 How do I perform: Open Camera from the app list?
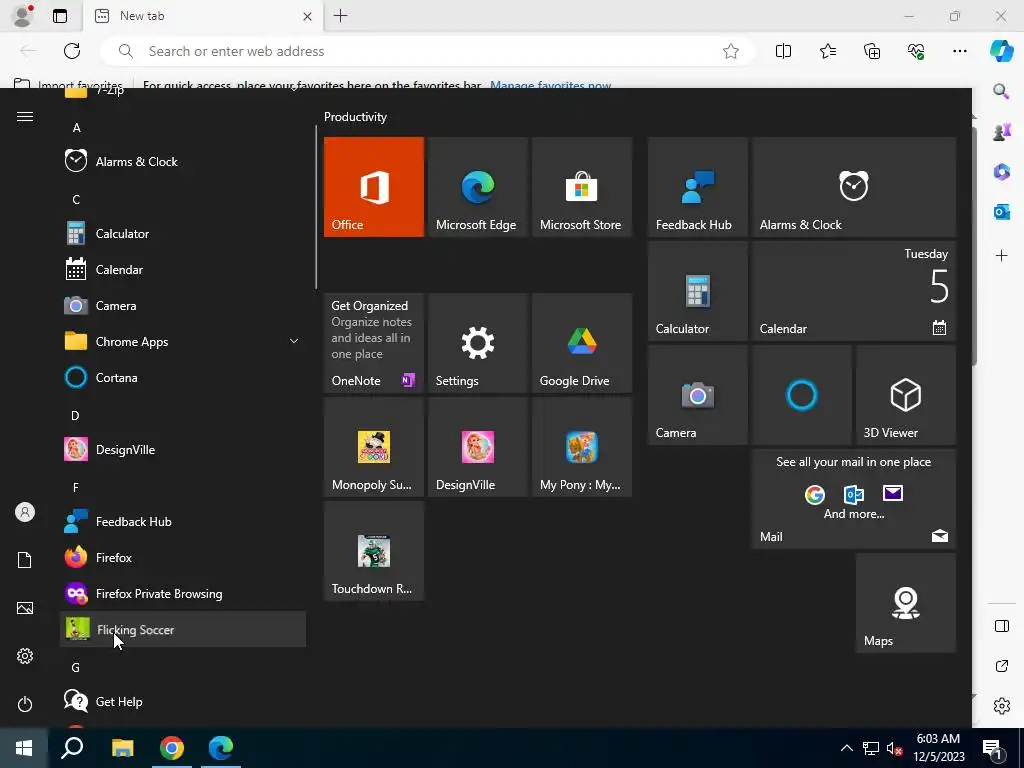click(x=183, y=306)
